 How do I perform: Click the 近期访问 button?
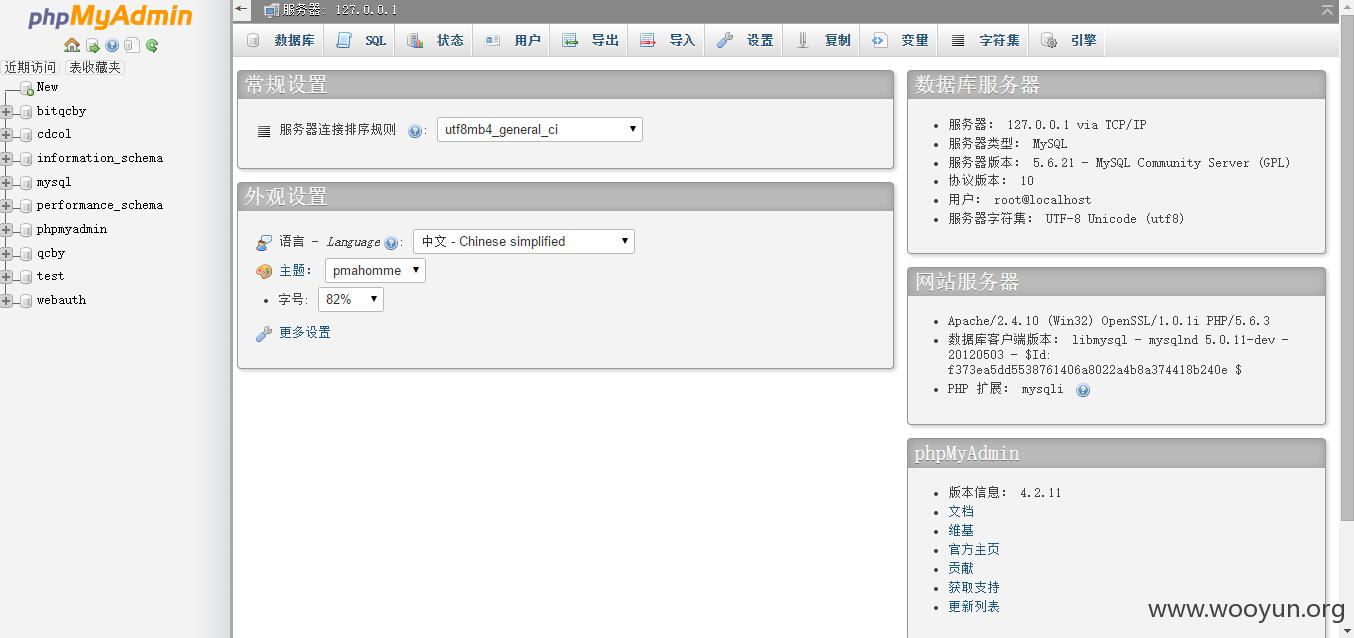click(x=31, y=67)
